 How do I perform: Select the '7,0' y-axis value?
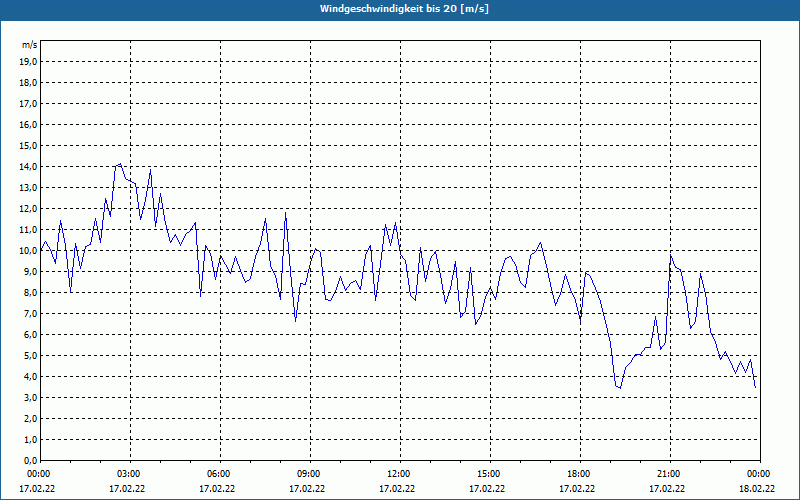(31, 314)
